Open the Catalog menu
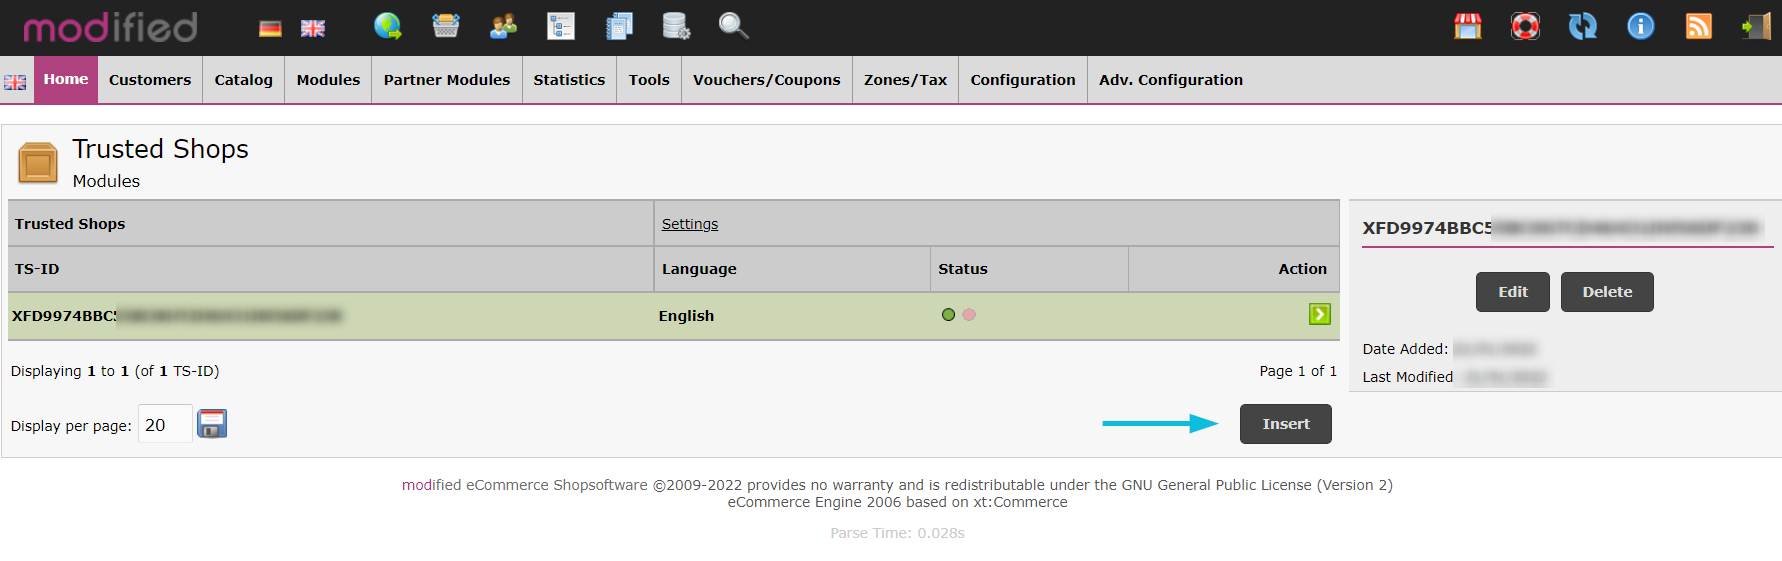The width and height of the screenshot is (1782, 561). pos(243,80)
